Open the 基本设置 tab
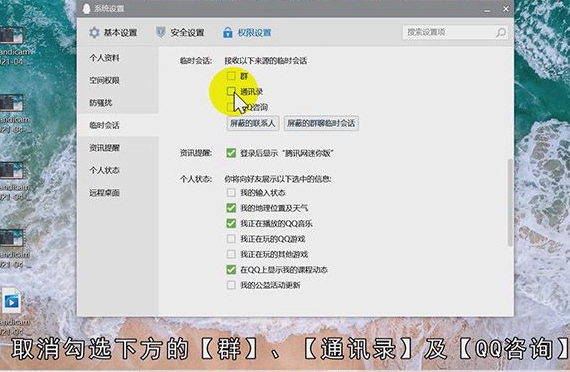Screen dimensions: 570x372 coord(113,33)
